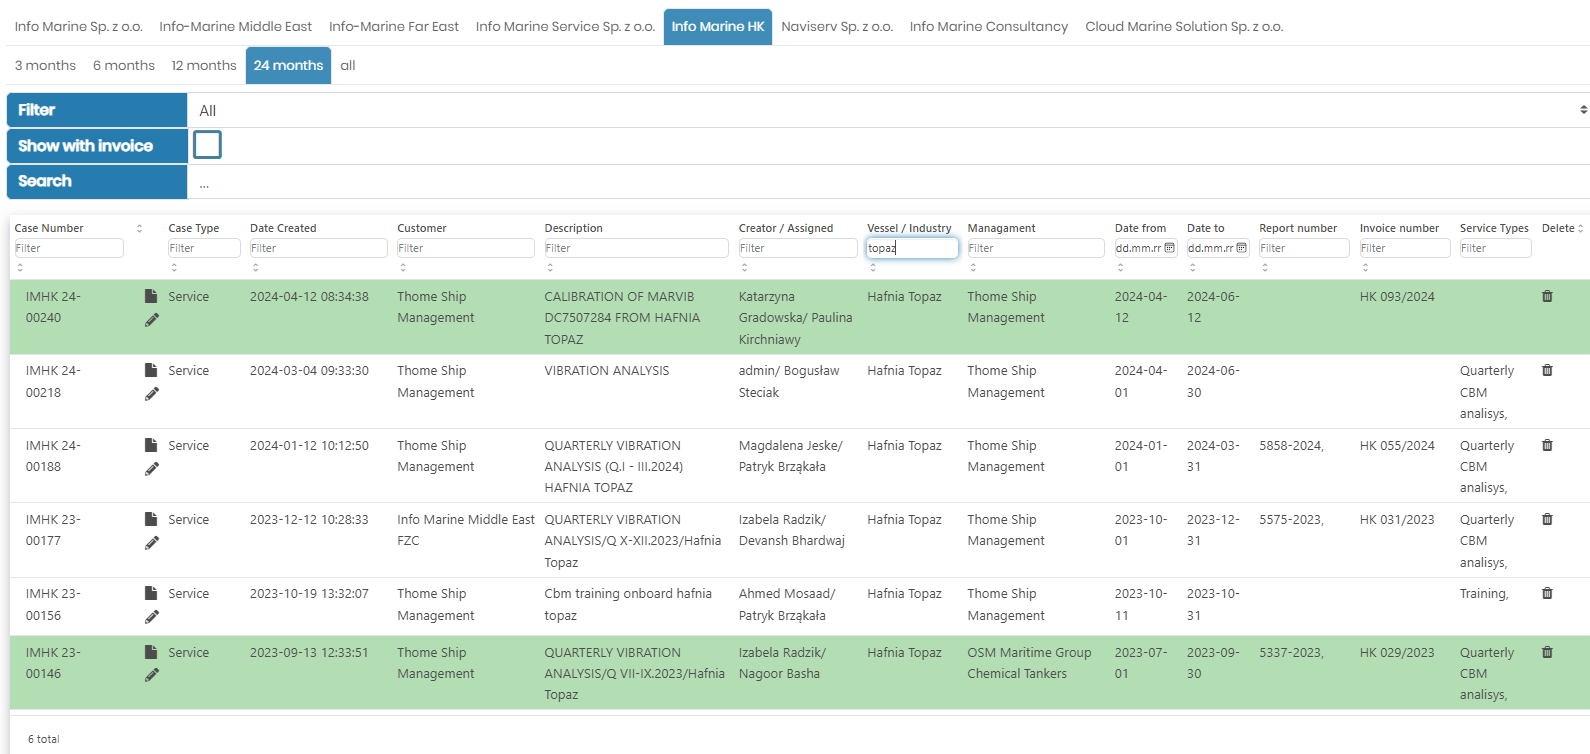
Task: Click the Customer column filter field
Action: (465, 248)
